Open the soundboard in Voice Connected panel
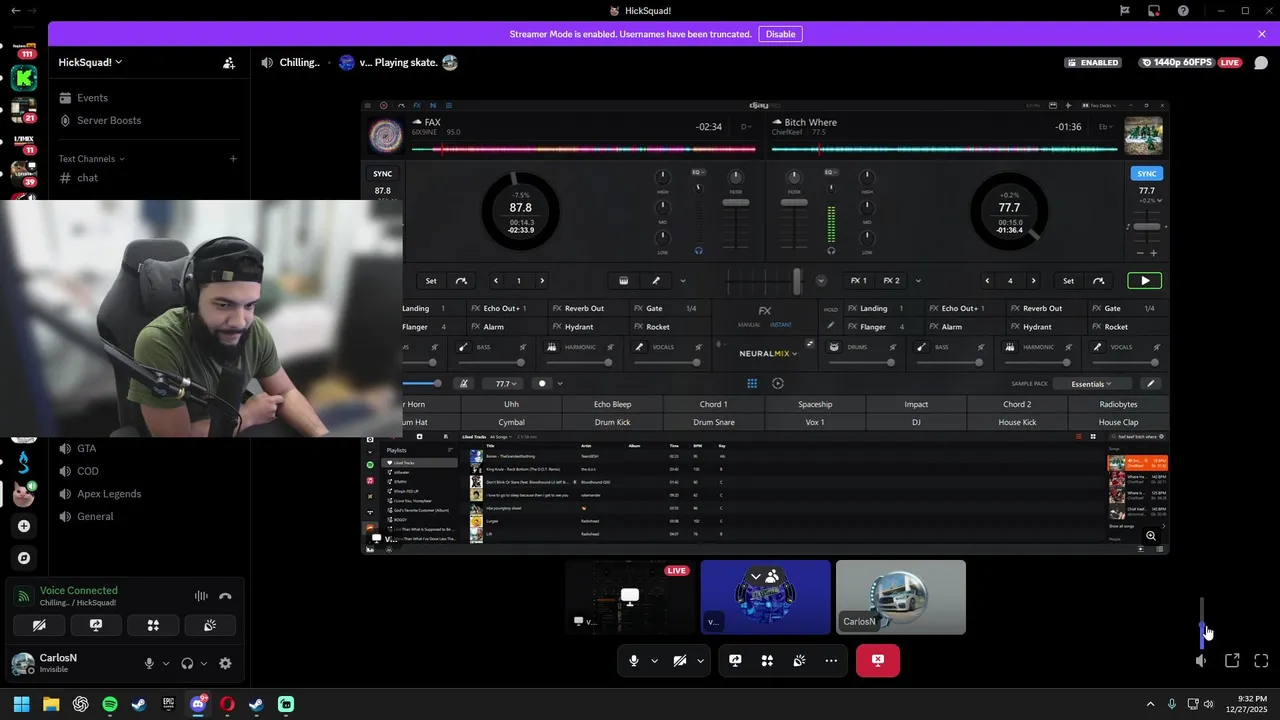1280x720 pixels. 210,625
